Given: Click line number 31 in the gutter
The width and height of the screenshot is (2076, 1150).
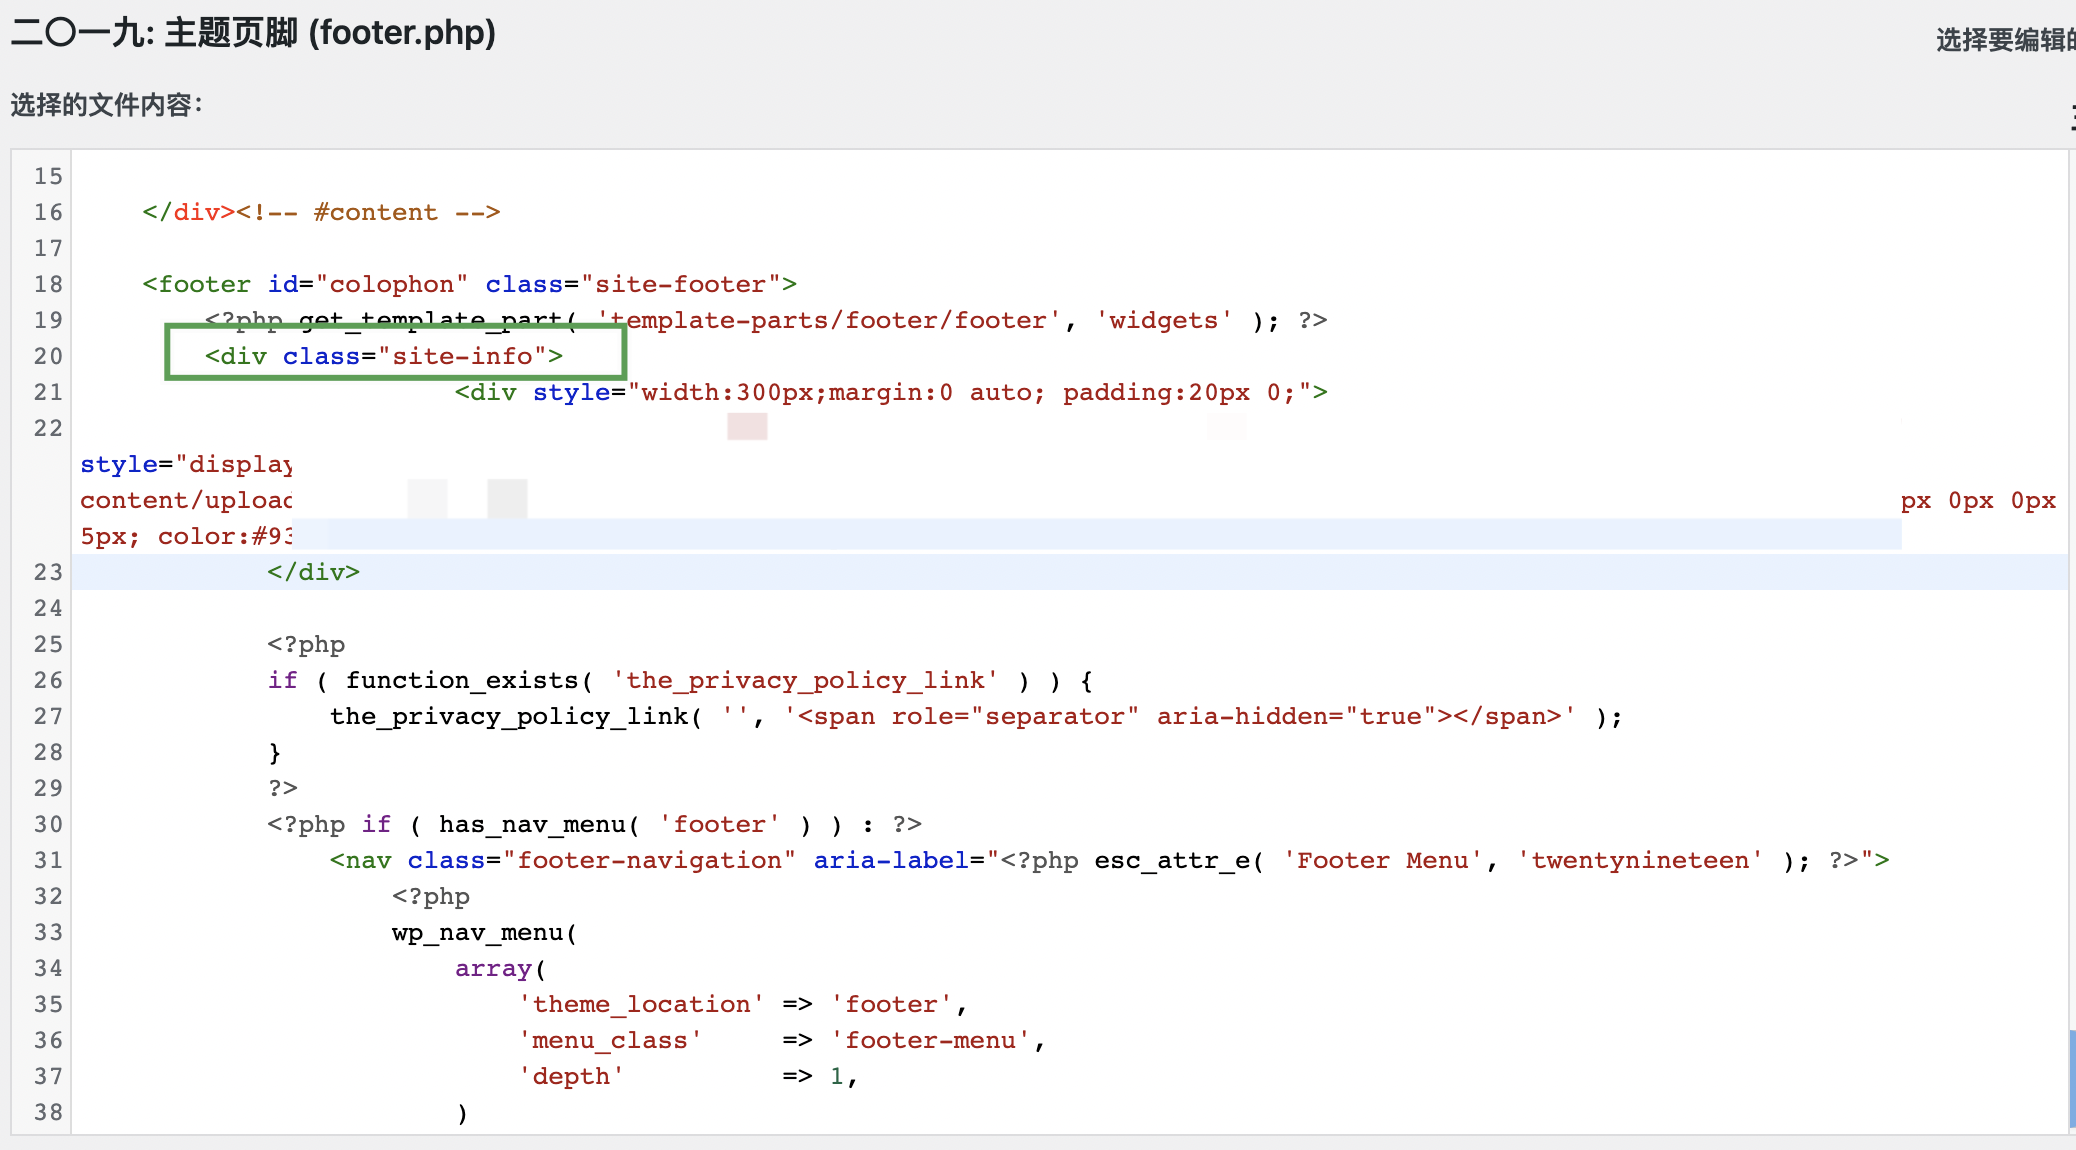Looking at the screenshot, I should (47, 860).
